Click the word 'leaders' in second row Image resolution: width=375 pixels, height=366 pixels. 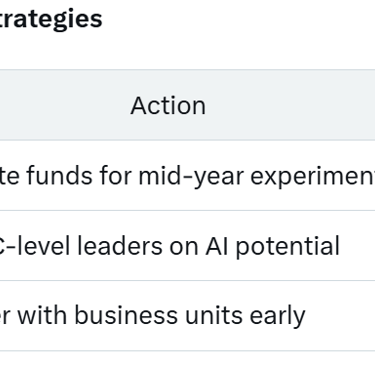(121, 246)
